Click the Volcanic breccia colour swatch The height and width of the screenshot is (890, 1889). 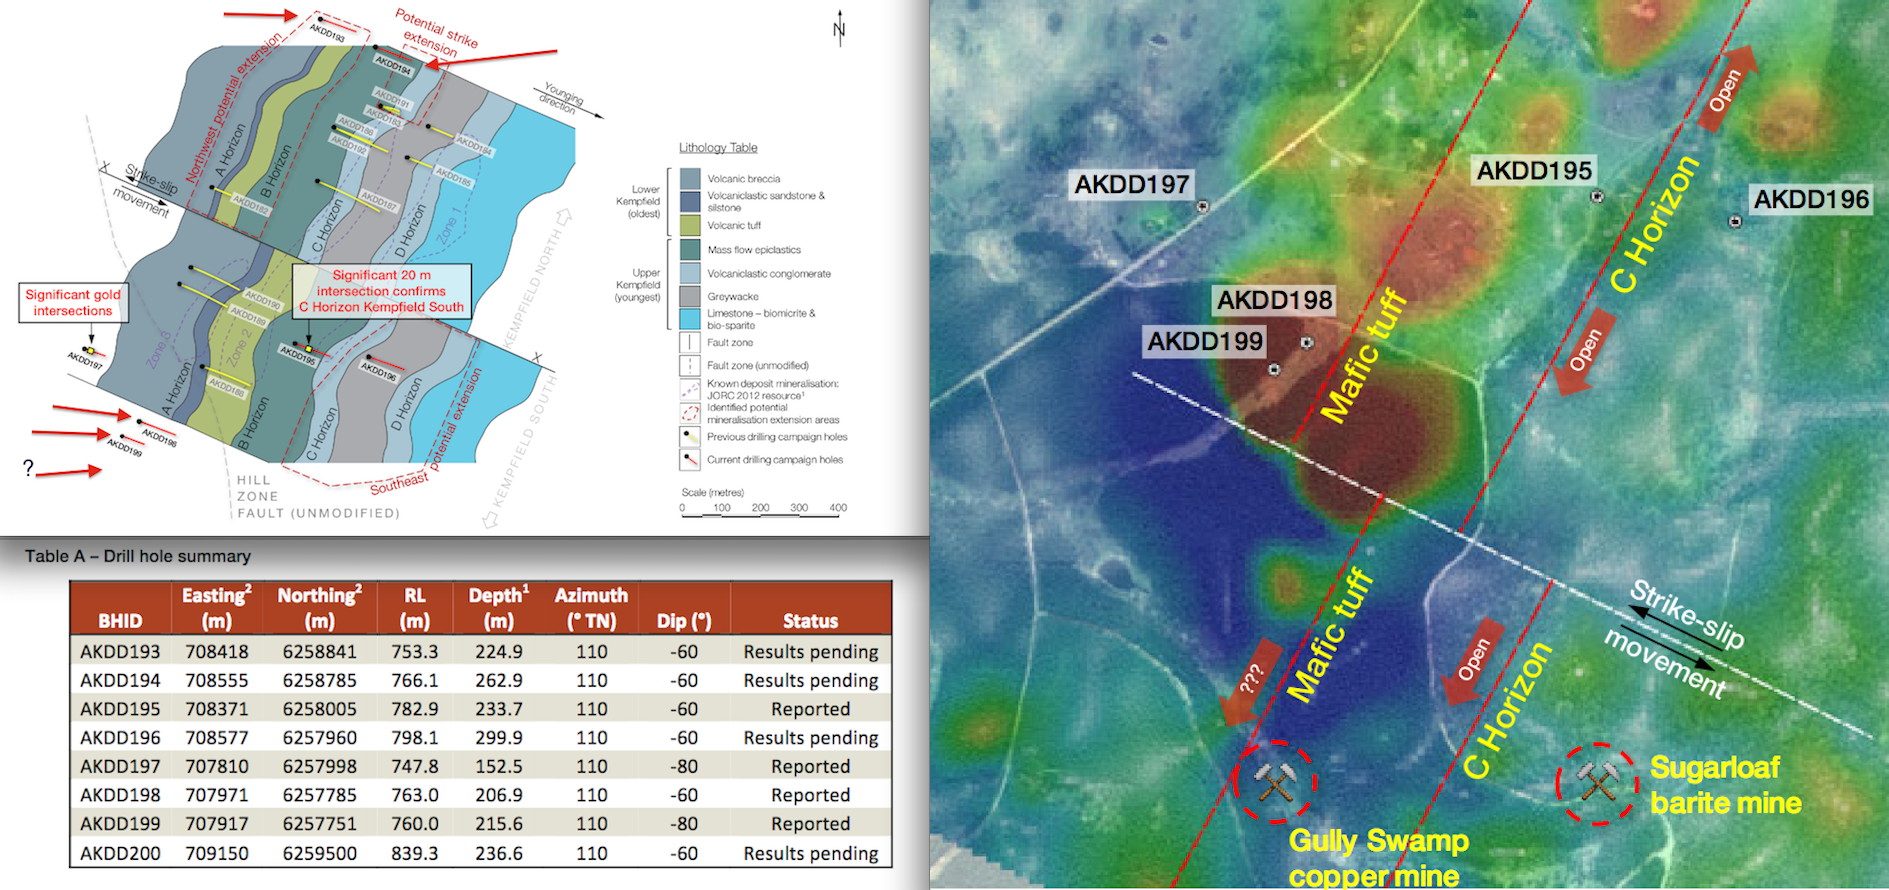[x=689, y=179]
